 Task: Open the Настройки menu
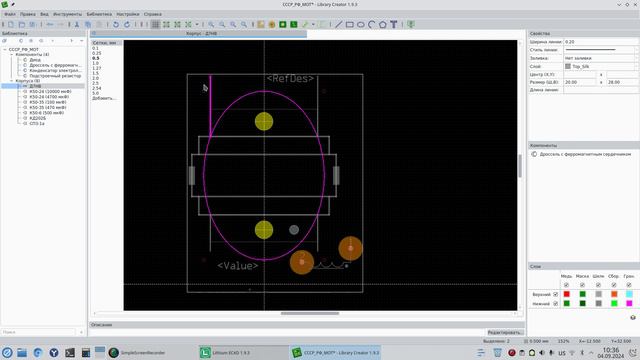coord(128,14)
